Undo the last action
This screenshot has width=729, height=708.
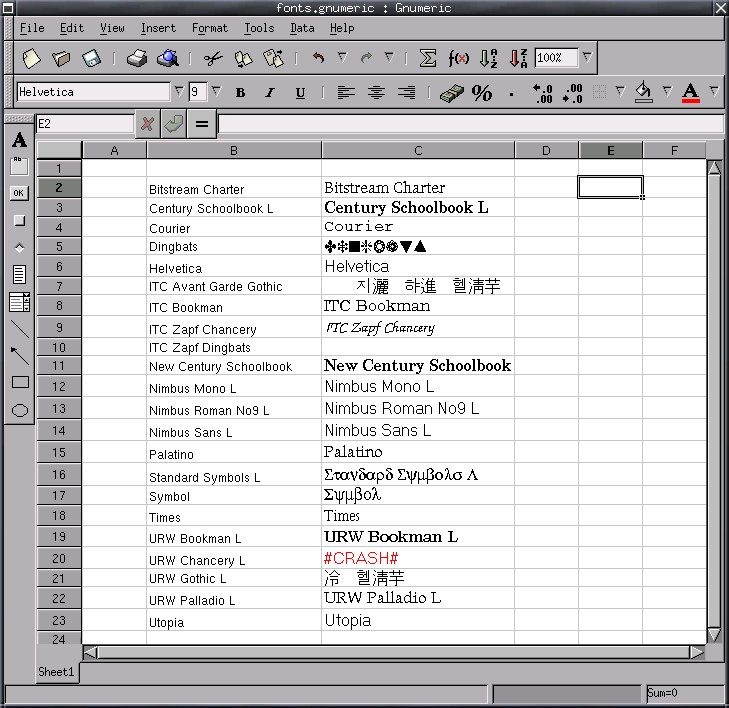318,58
